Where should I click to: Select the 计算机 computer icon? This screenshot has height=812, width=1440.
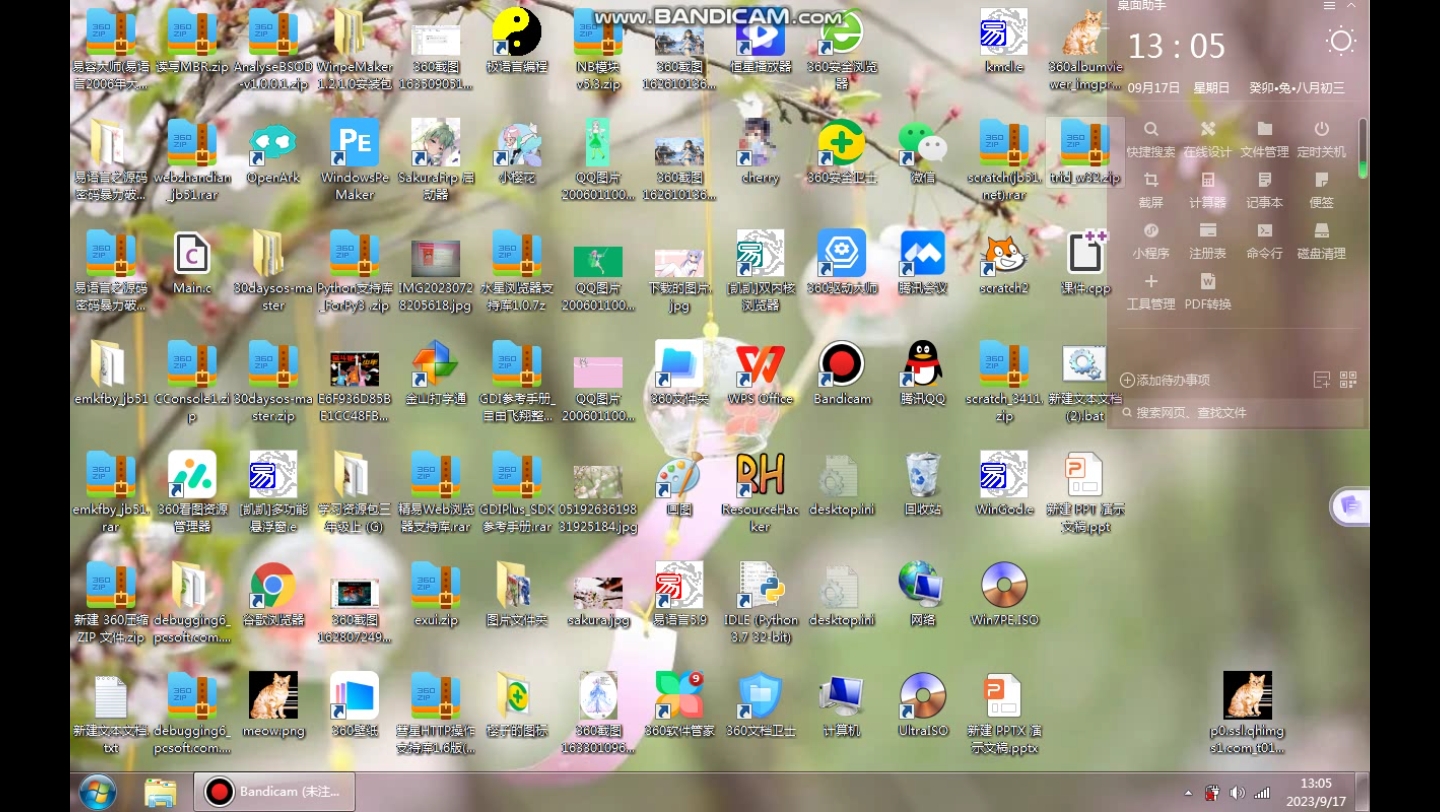pos(842,704)
